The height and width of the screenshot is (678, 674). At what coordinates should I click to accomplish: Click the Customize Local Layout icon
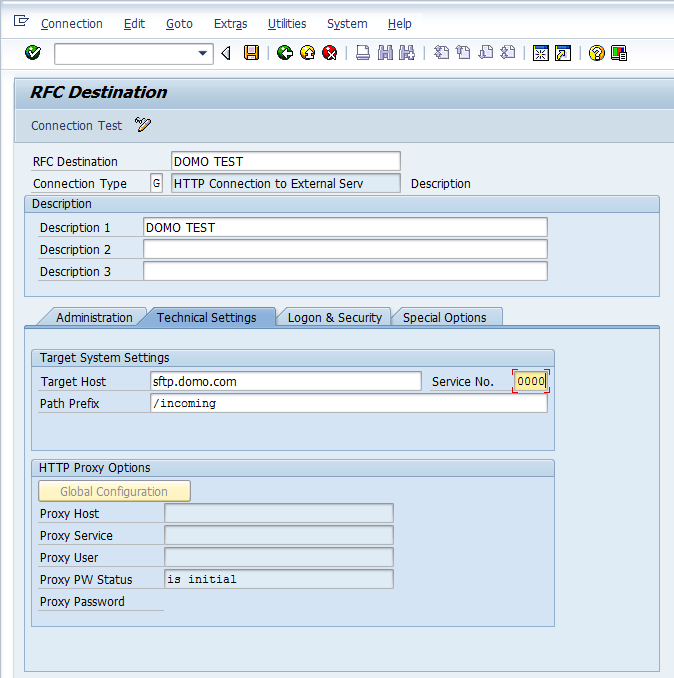coord(619,53)
